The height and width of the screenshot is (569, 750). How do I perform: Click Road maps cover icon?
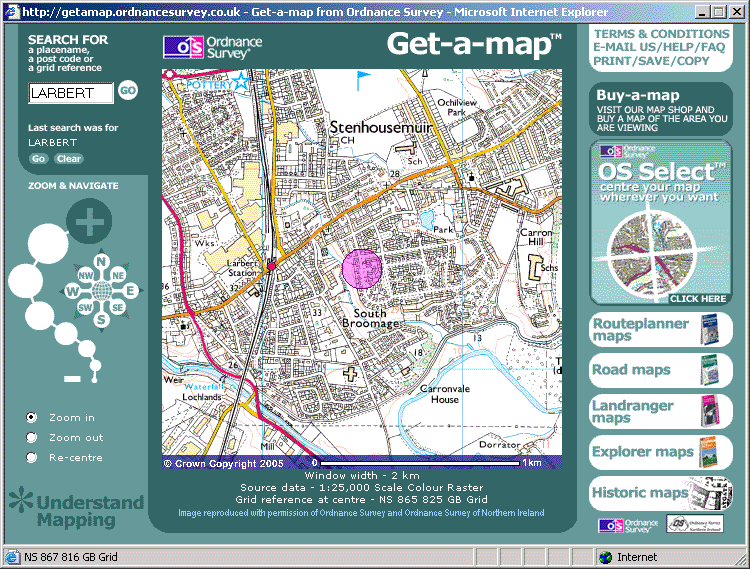pos(710,370)
